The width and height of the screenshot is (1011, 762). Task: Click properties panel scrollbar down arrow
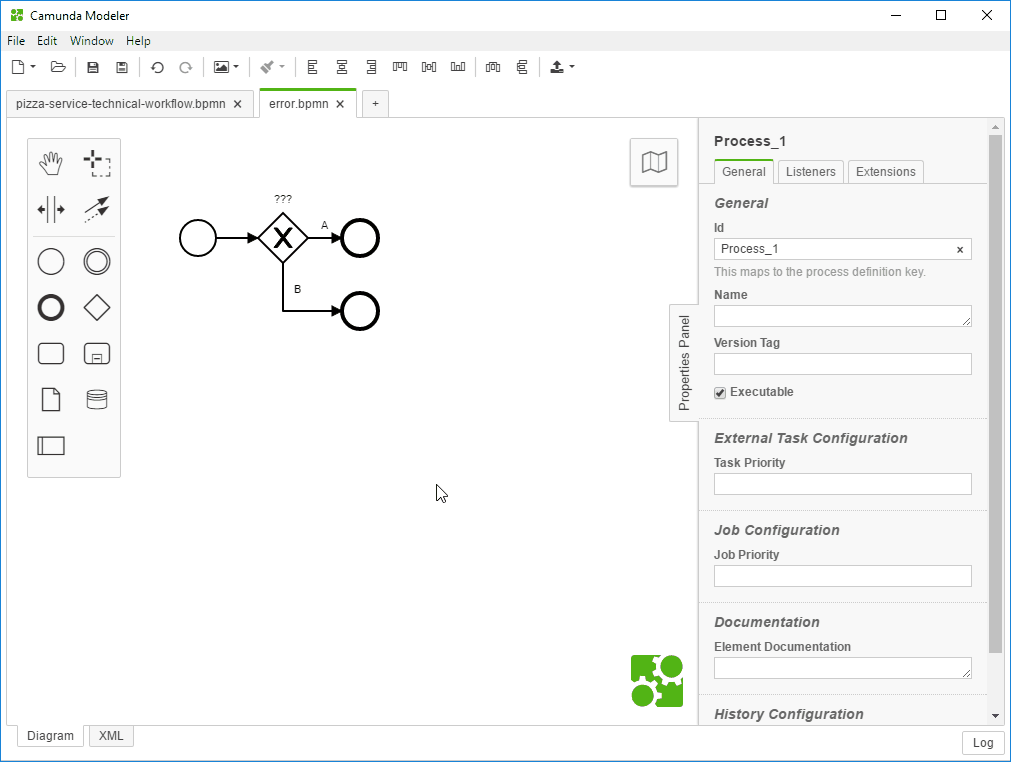click(x=996, y=716)
